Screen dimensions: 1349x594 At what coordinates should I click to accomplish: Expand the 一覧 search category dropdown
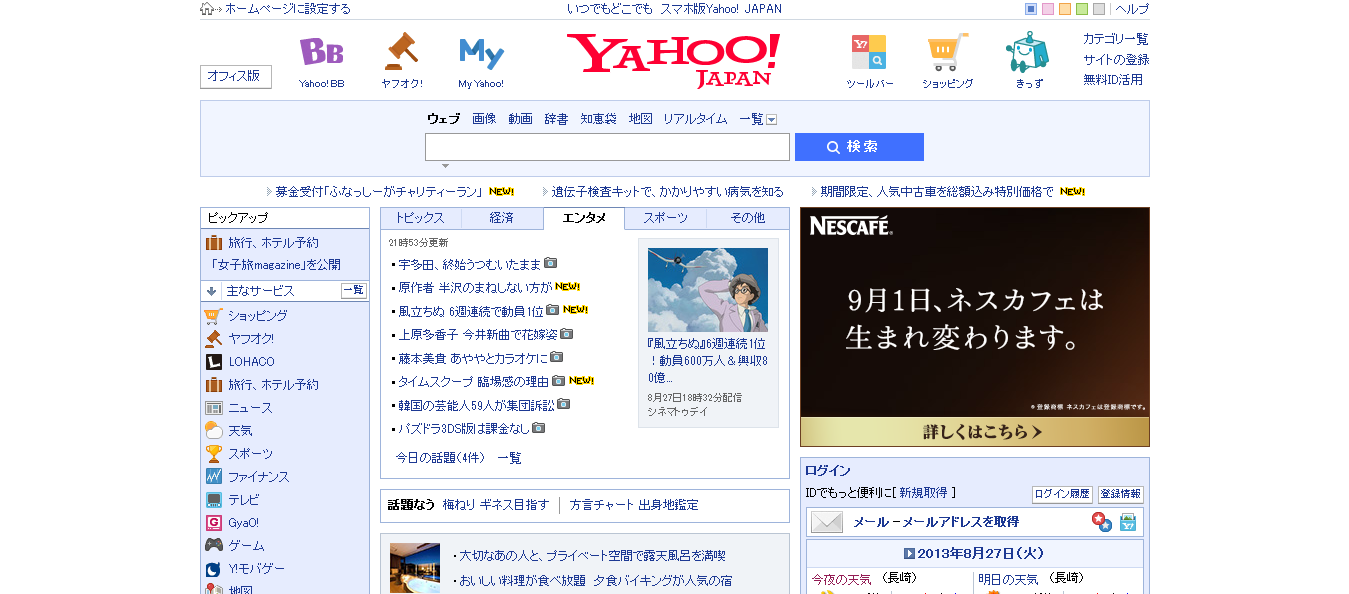pyautogui.click(x=771, y=120)
